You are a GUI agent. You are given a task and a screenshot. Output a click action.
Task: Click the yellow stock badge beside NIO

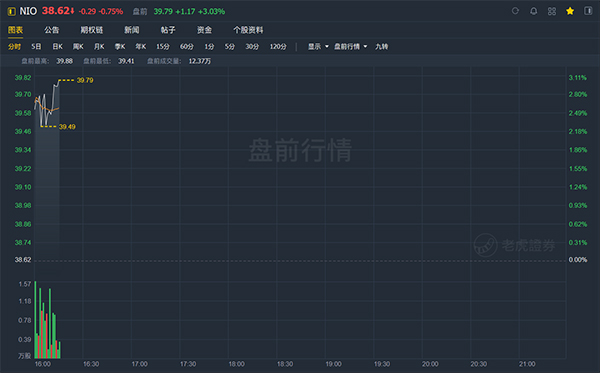[x=12, y=11]
